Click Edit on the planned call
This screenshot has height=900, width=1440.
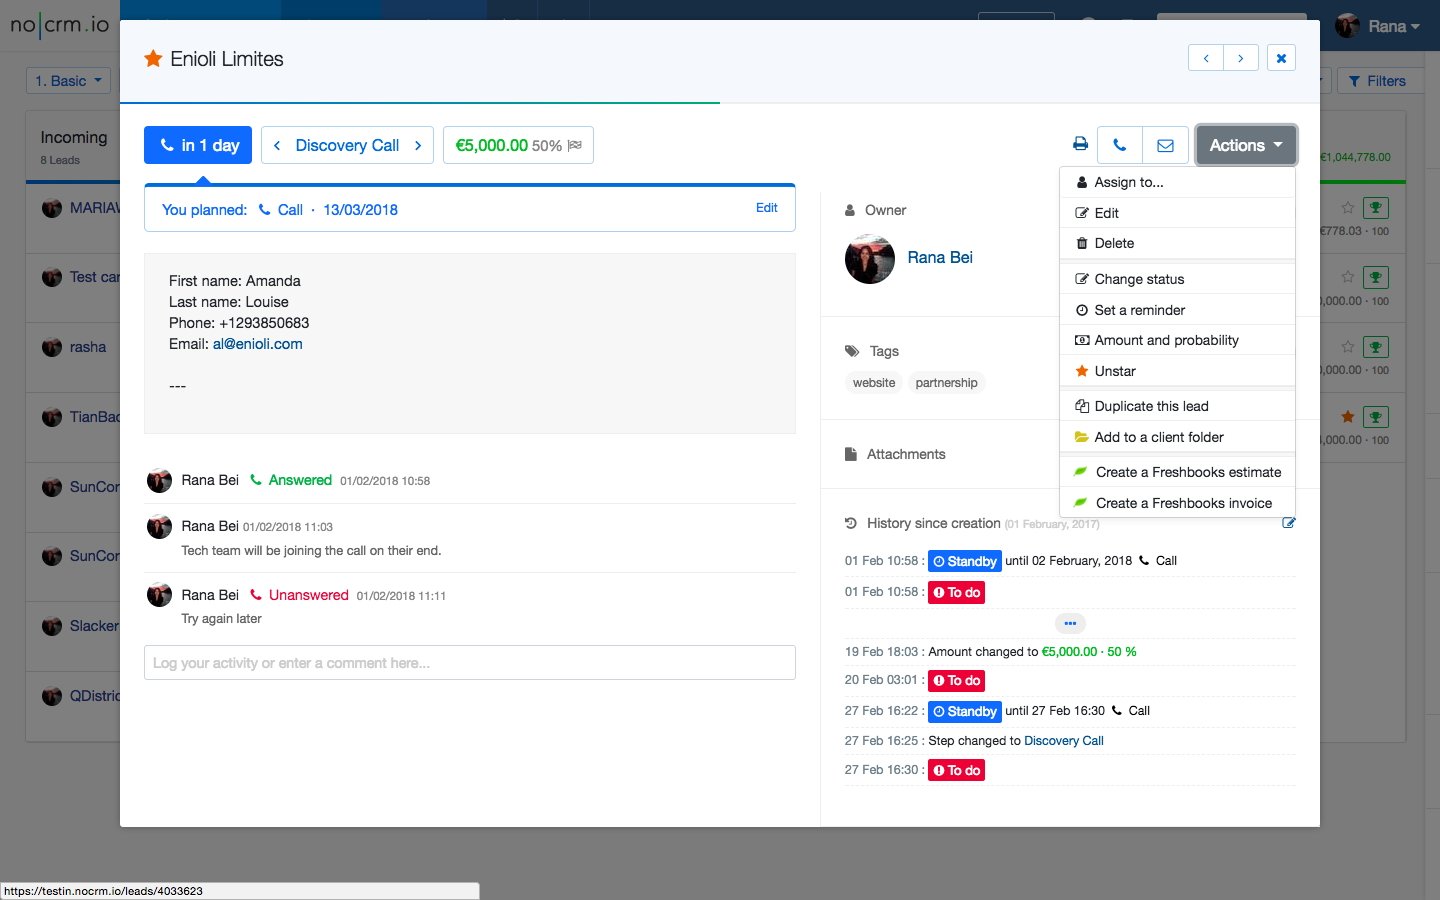click(x=766, y=208)
